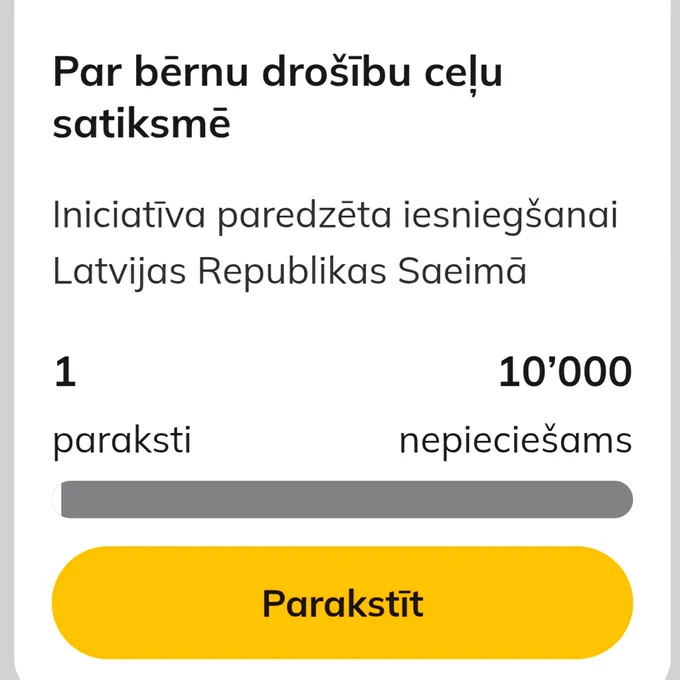Screen dimensions: 680x680
Task: Click the yellow Parakstīt button
Action: click(x=342, y=602)
